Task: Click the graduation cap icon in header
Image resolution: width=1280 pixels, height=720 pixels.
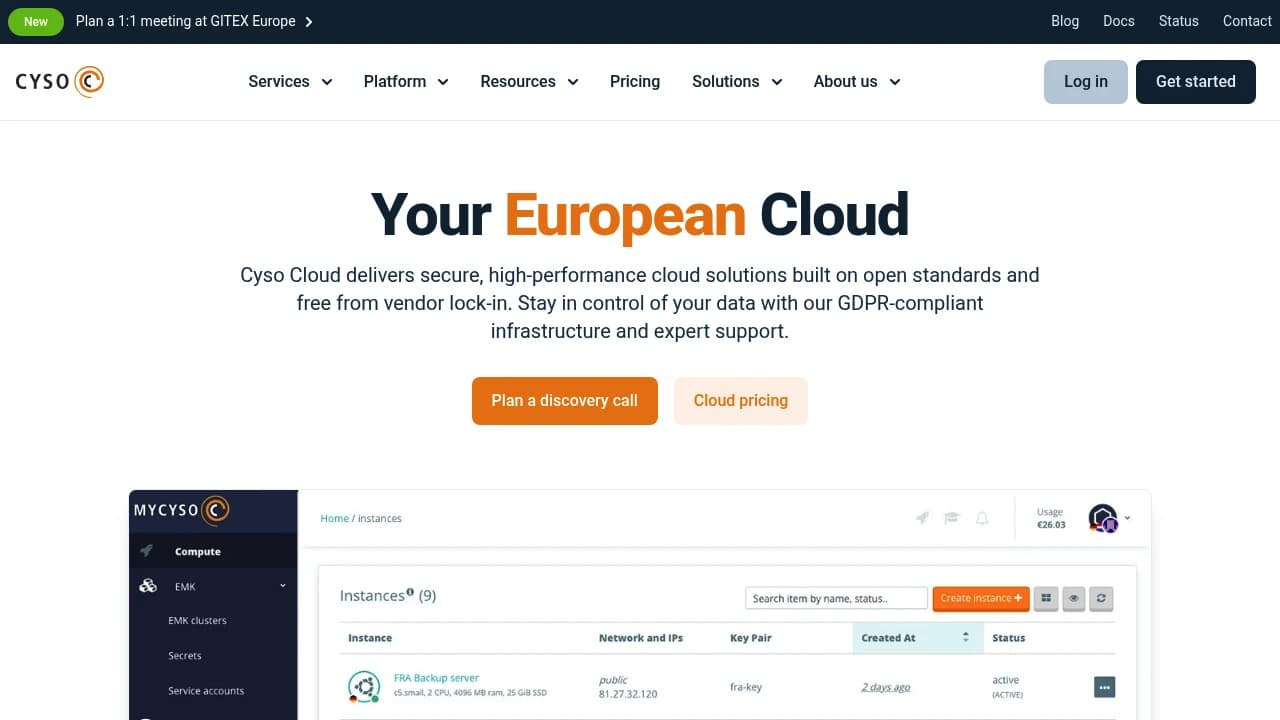Action: [952, 518]
